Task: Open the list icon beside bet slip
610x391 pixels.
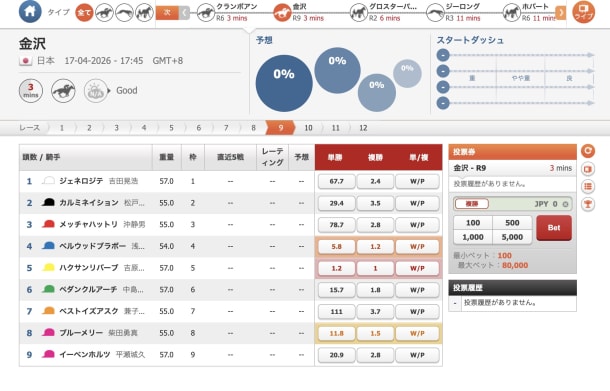Action: (x=588, y=186)
